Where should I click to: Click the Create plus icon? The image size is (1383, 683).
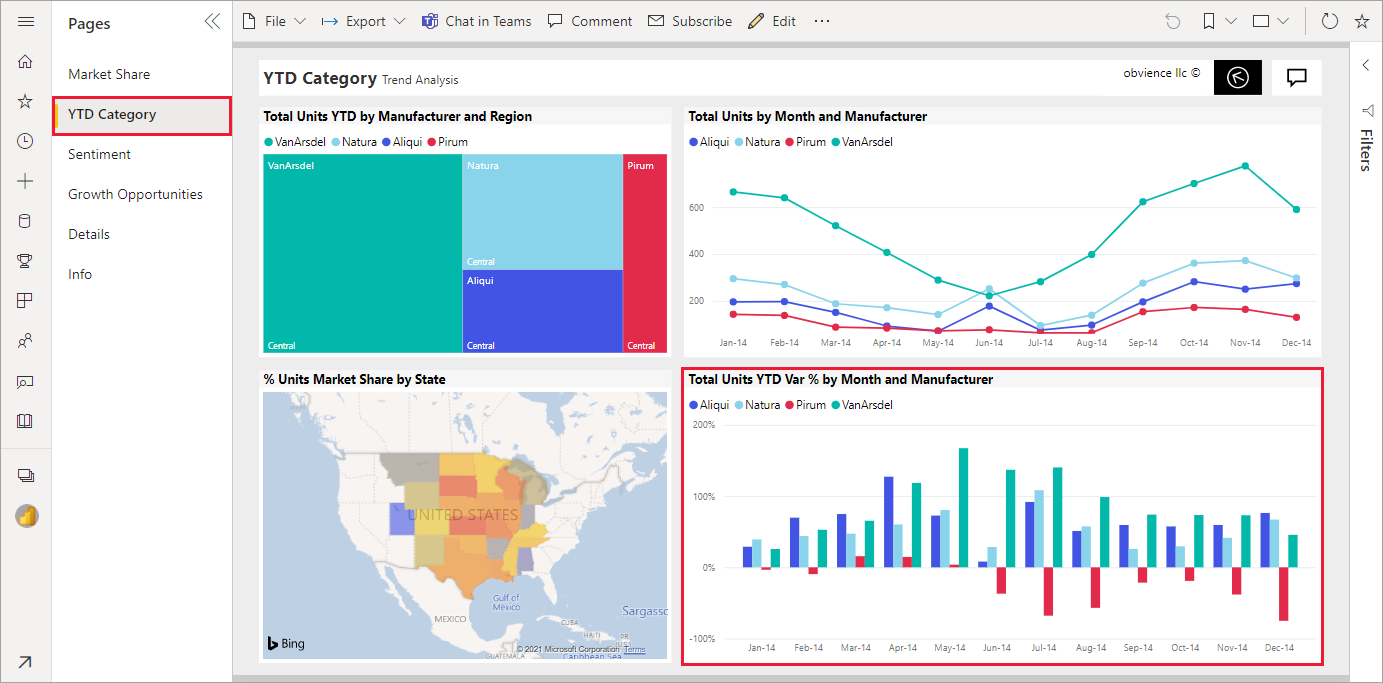[26, 181]
